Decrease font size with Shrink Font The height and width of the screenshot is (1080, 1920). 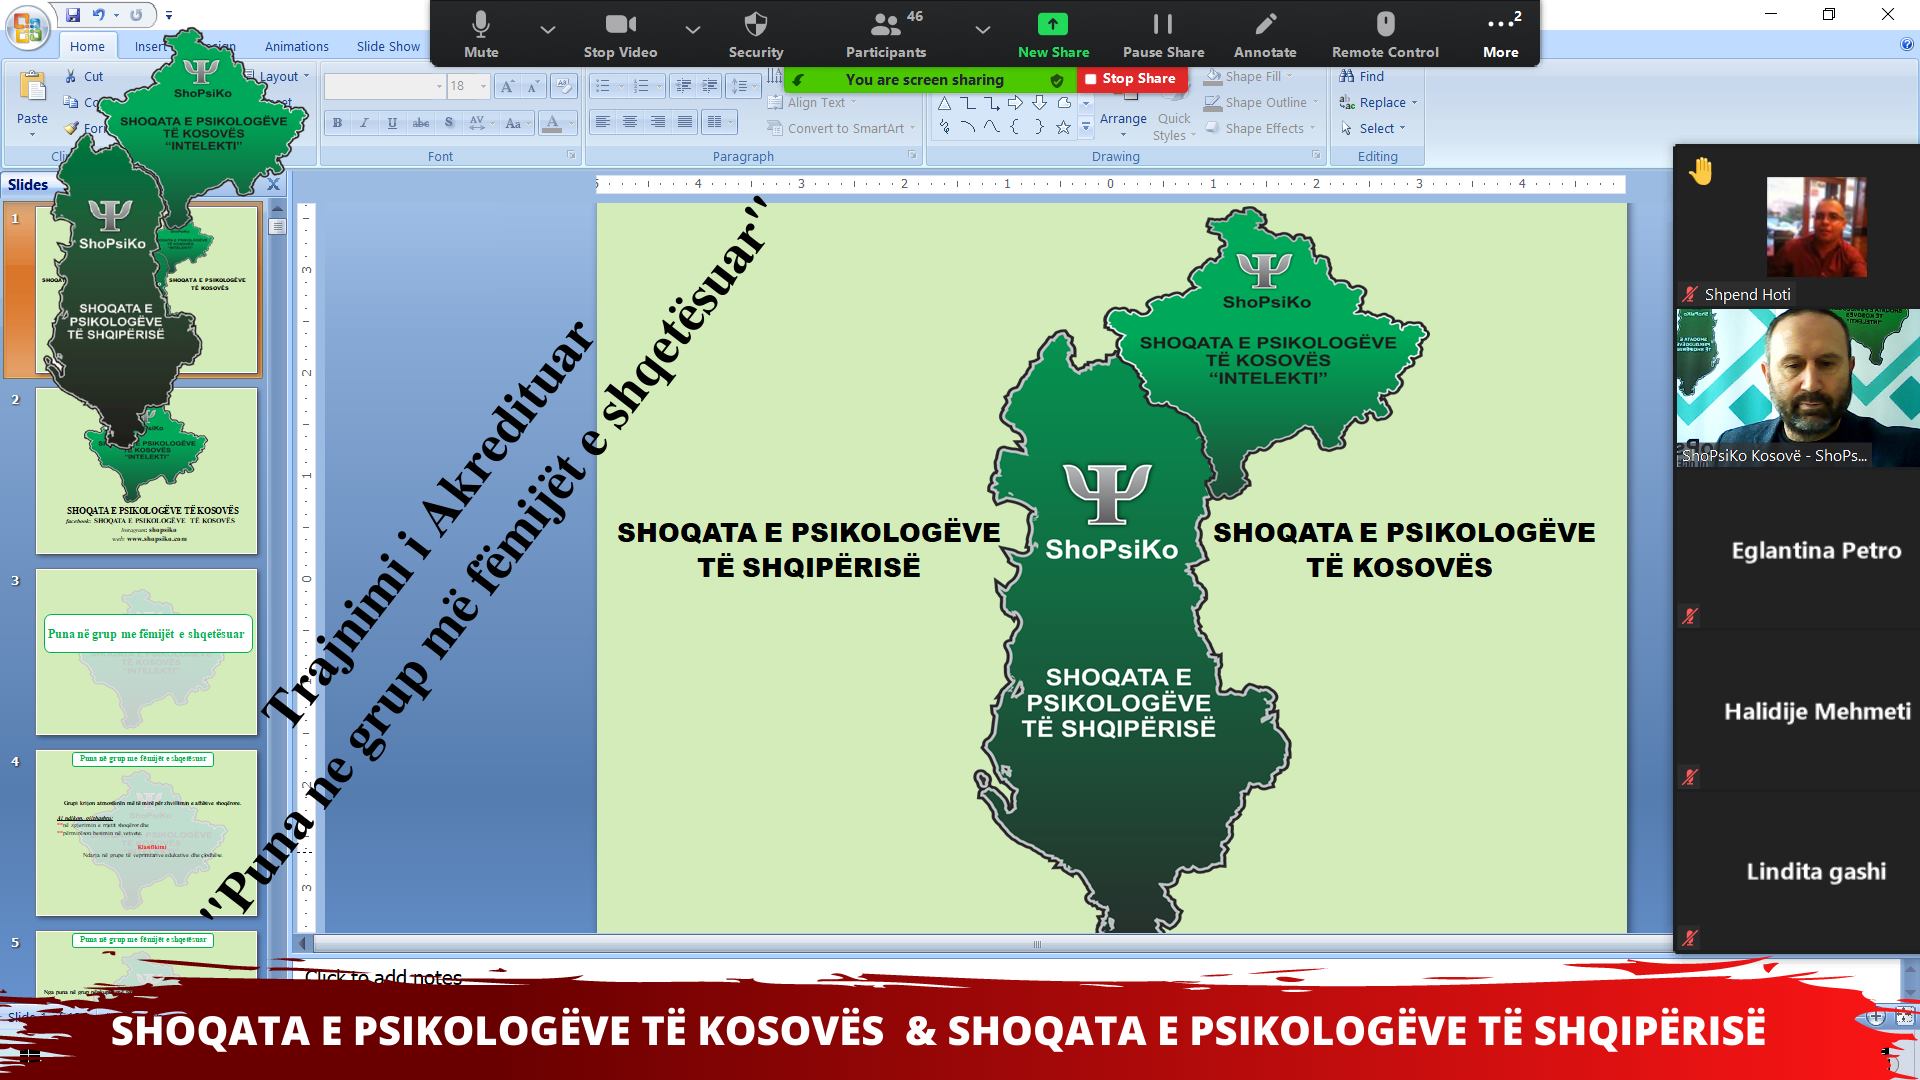tap(534, 86)
